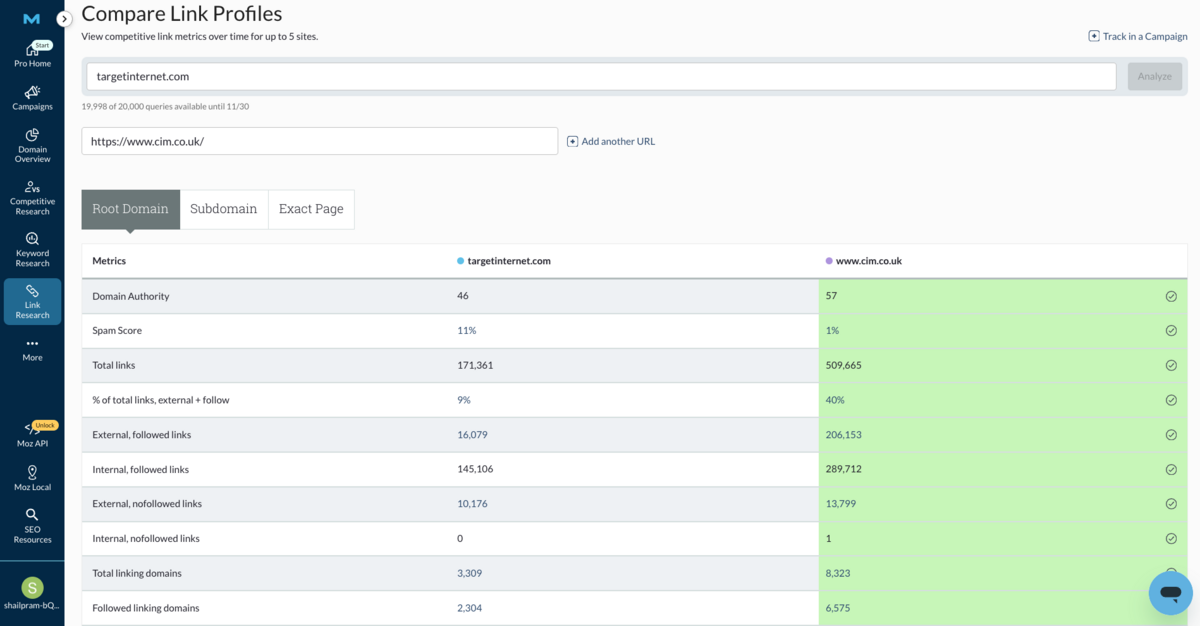Click checkmark in % of total links row
Image resolution: width=1200 pixels, height=626 pixels.
(x=1171, y=400)
